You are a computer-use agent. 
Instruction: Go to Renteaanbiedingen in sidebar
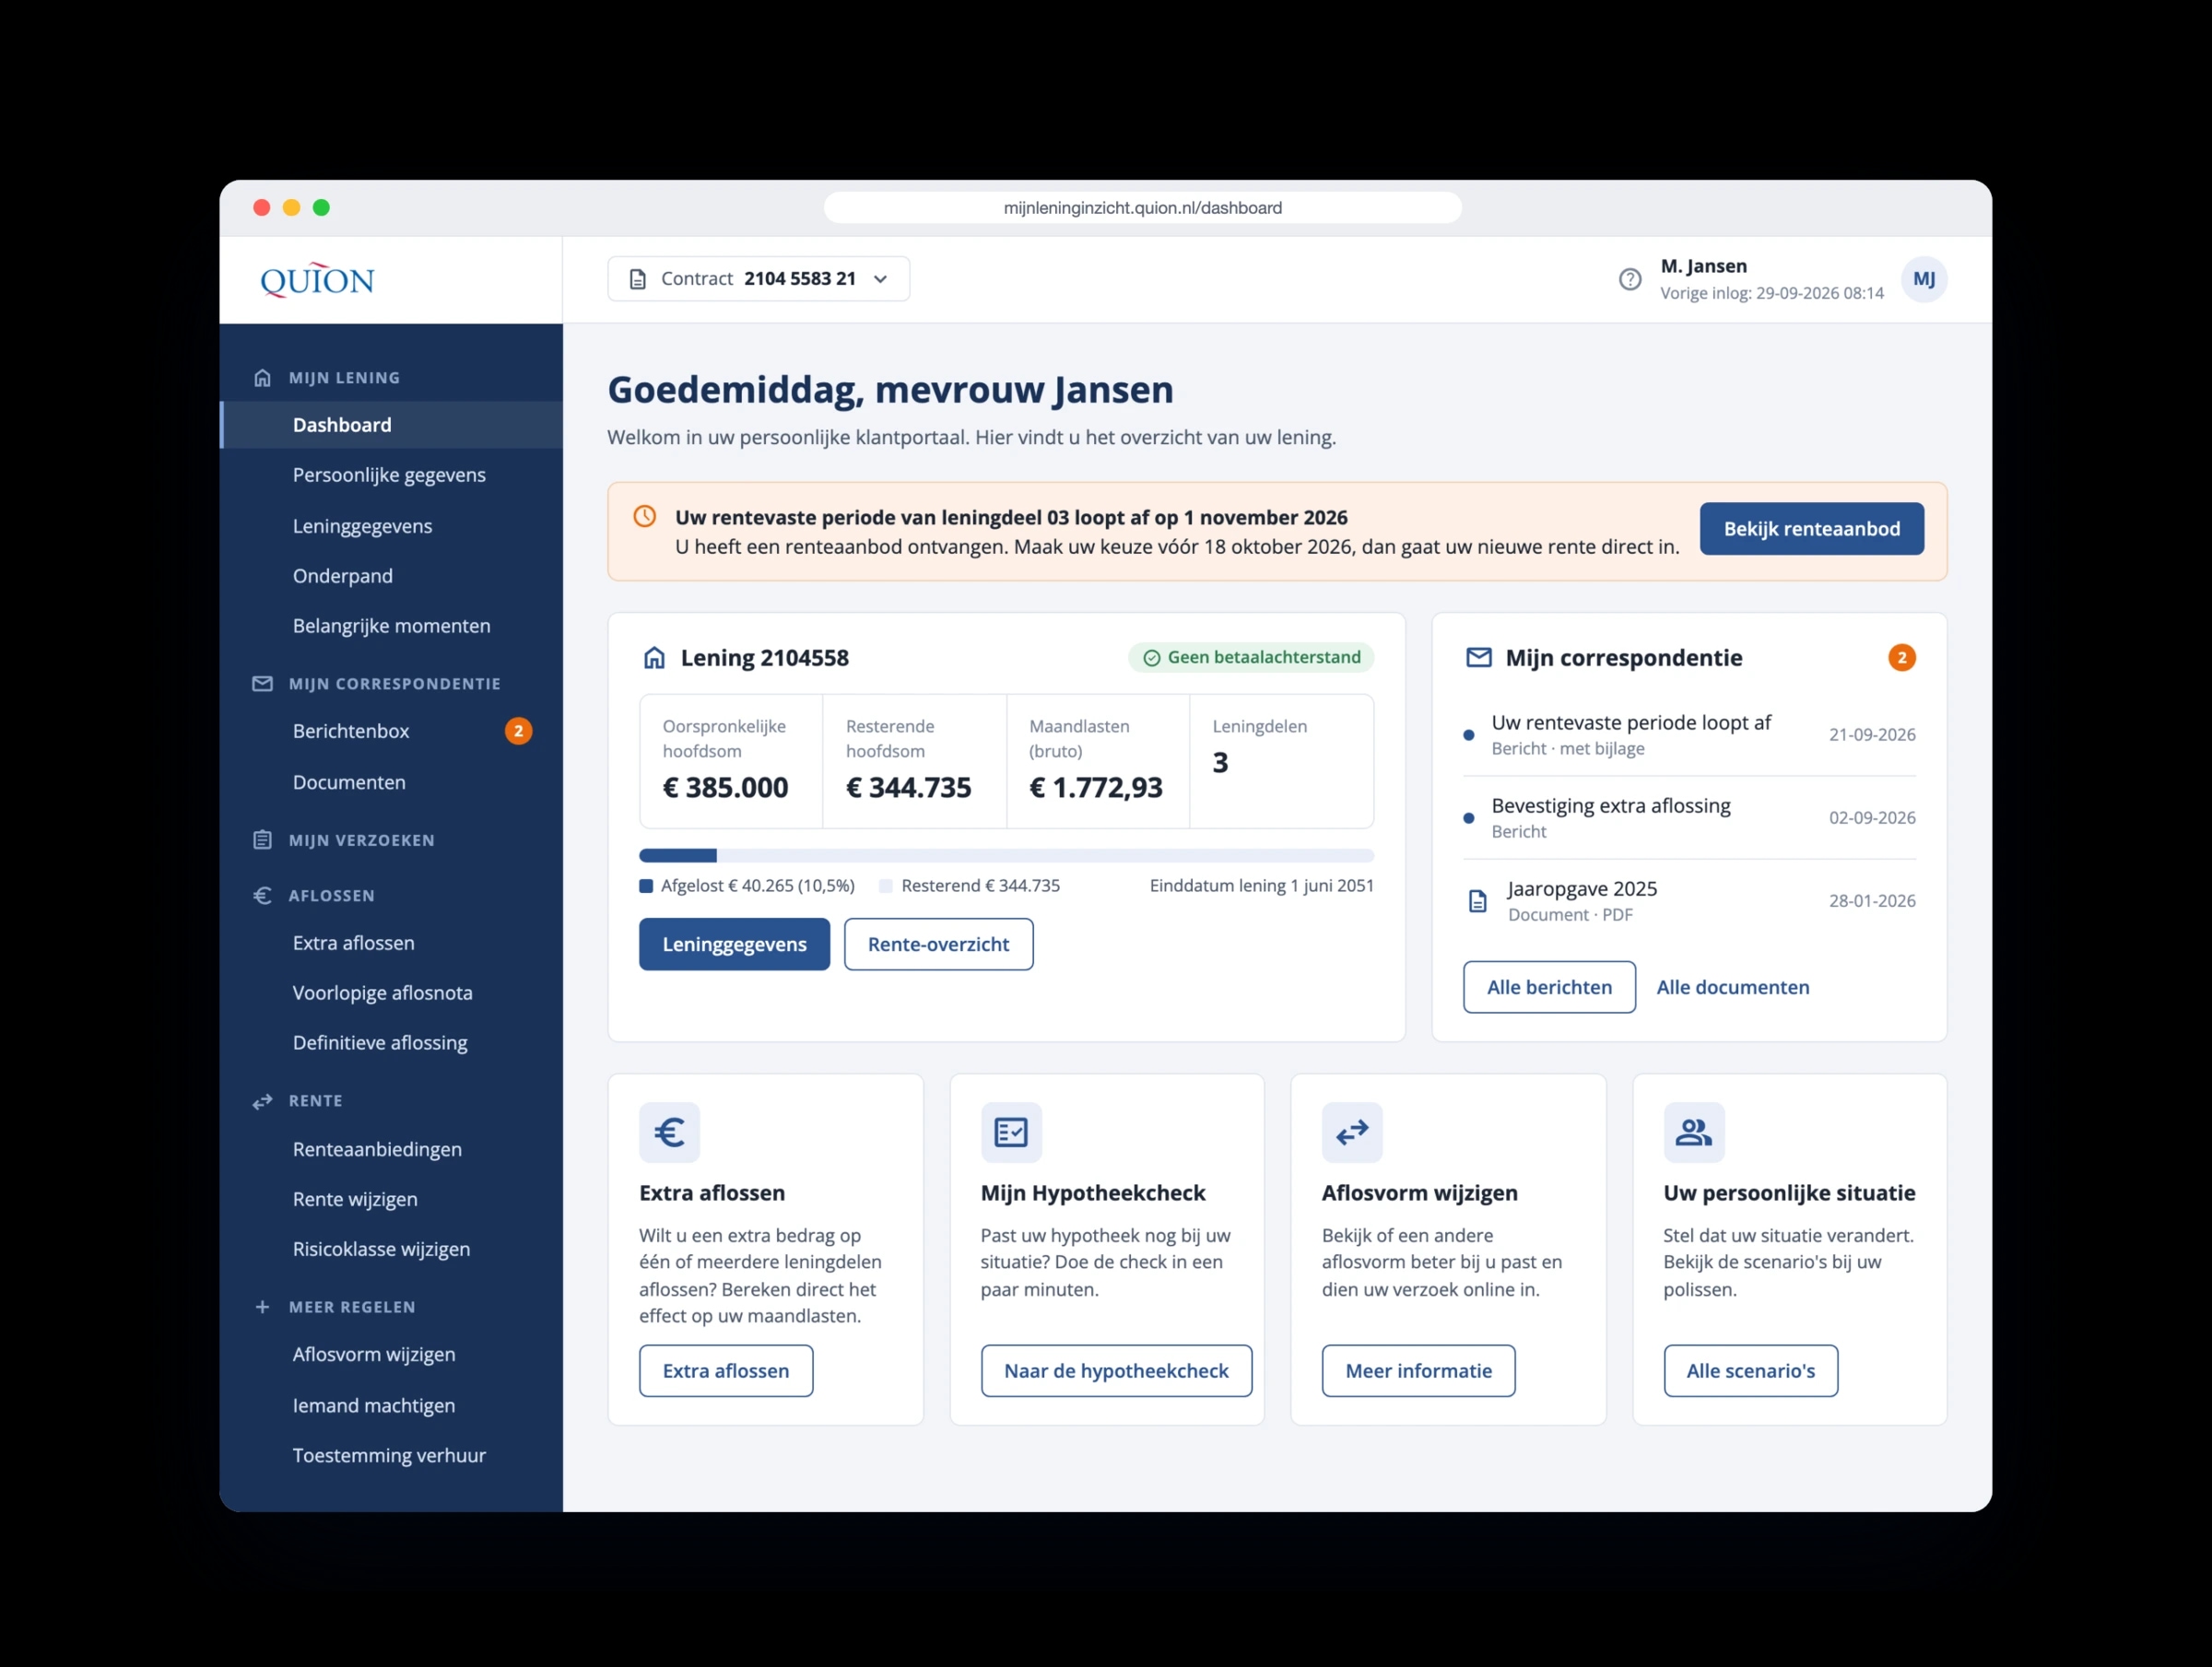point(377,1149)
